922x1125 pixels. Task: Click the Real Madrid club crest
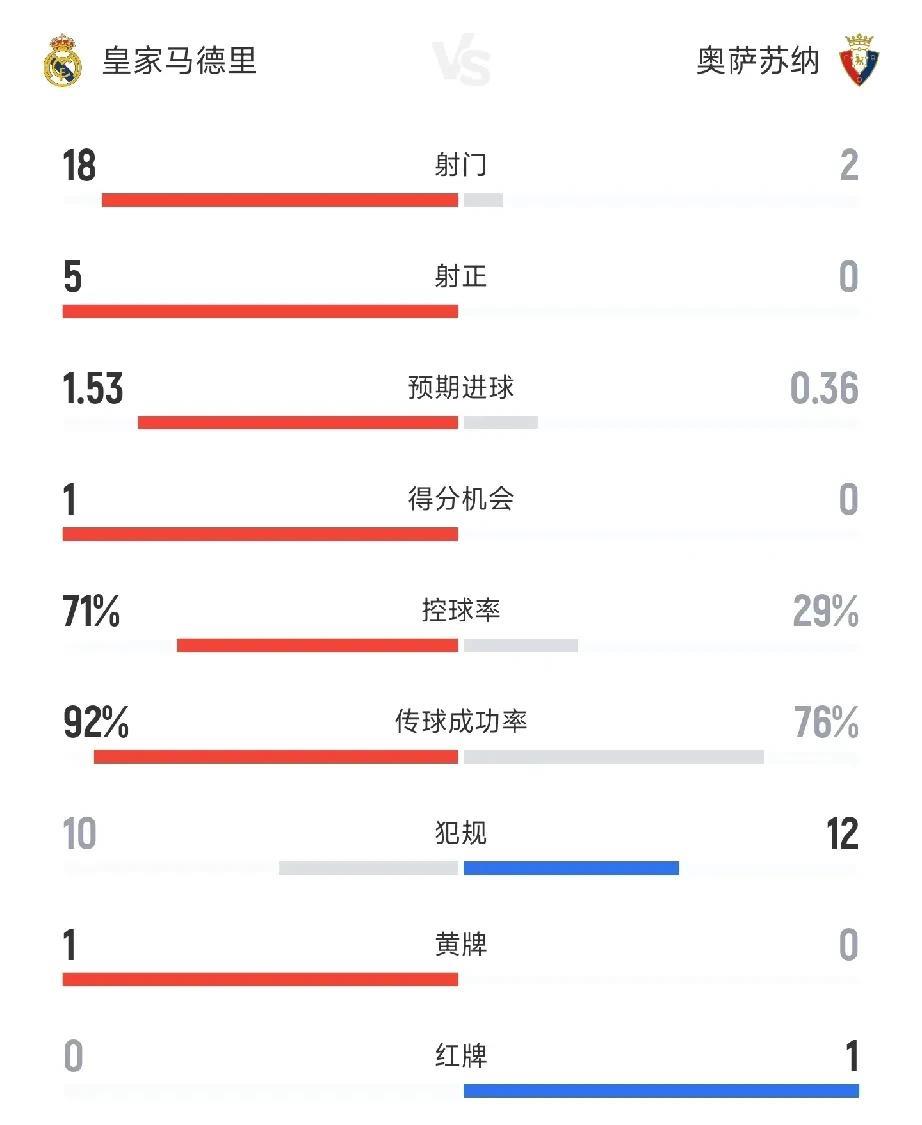(62, 61)
